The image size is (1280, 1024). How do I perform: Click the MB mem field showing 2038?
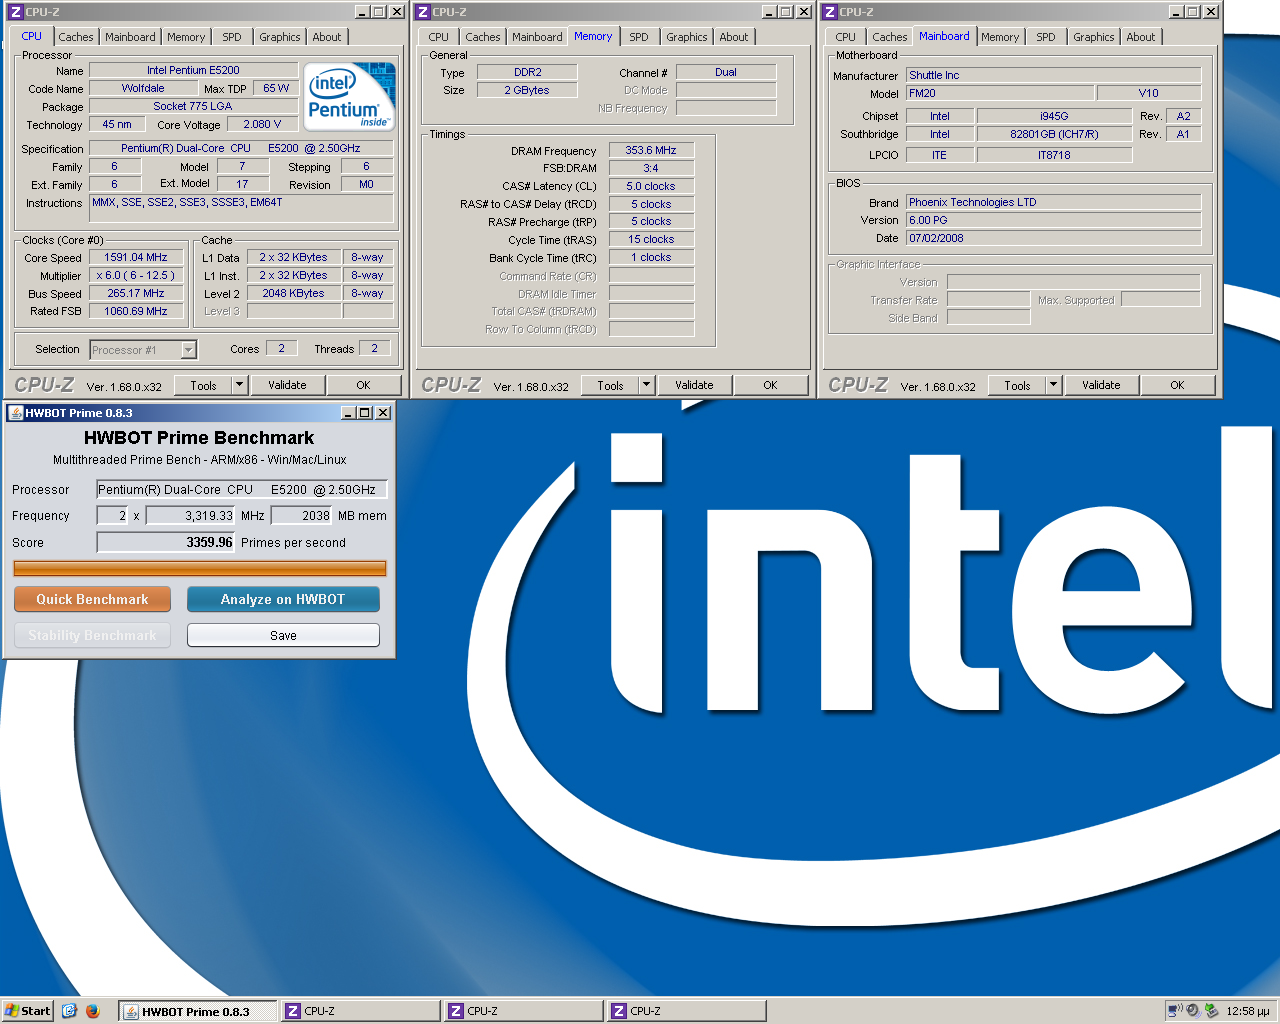click(x=301, y=515)
